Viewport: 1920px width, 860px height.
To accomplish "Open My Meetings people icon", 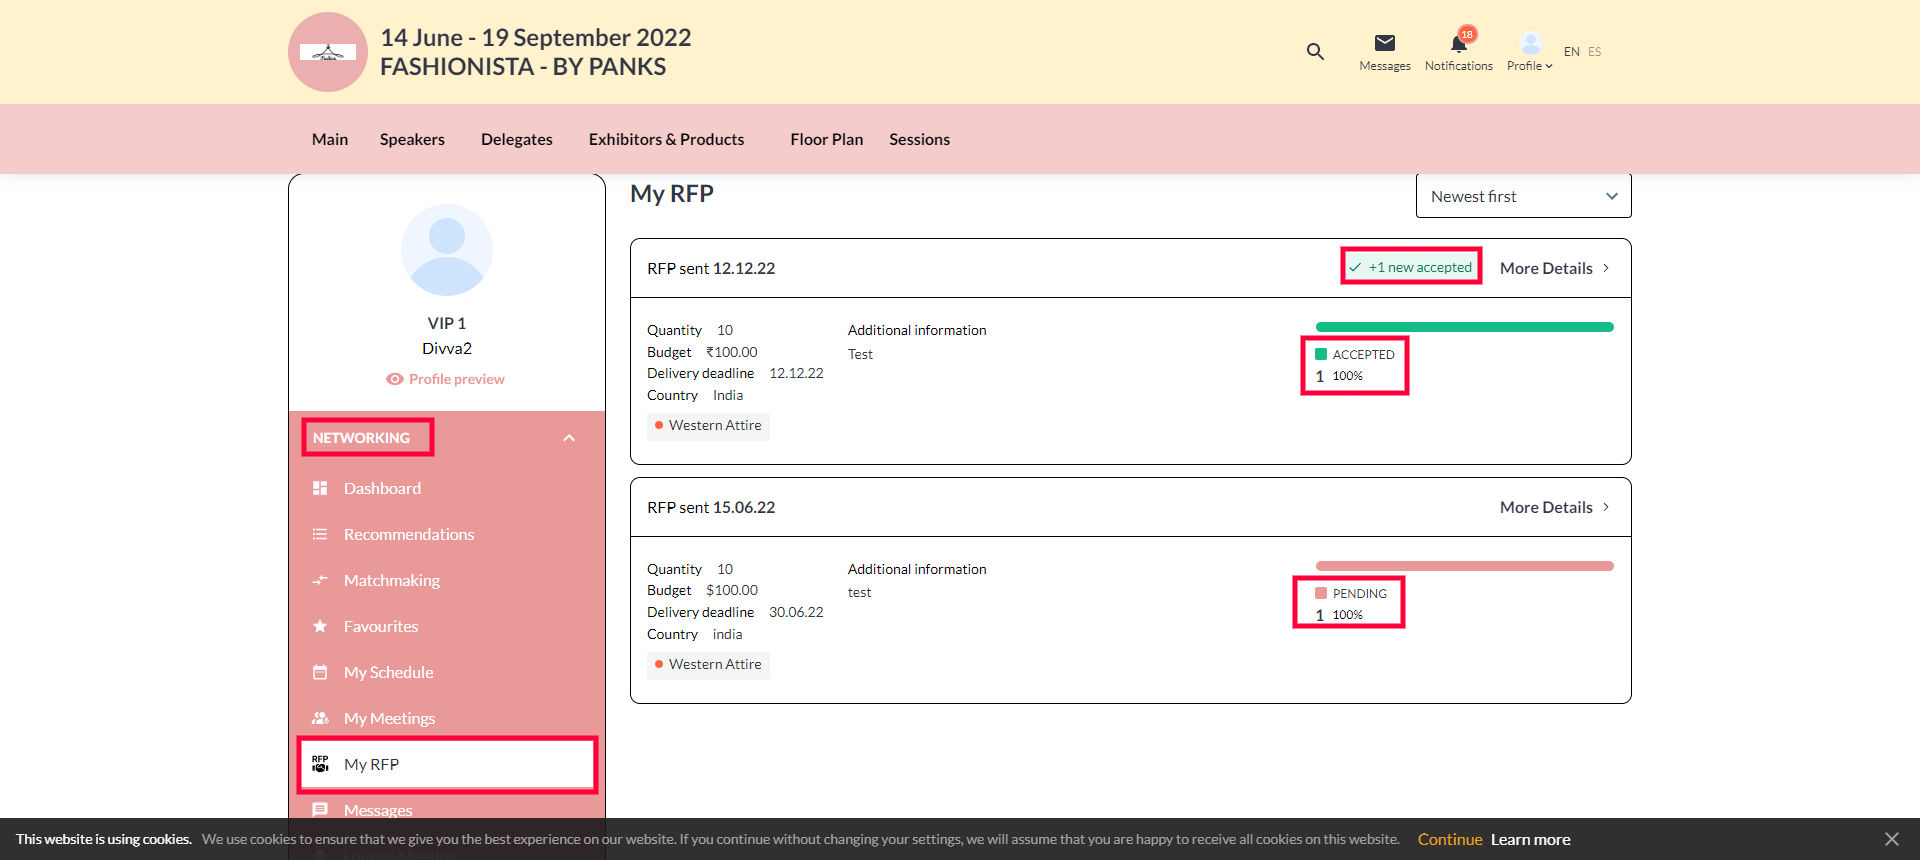I will 320,718.
